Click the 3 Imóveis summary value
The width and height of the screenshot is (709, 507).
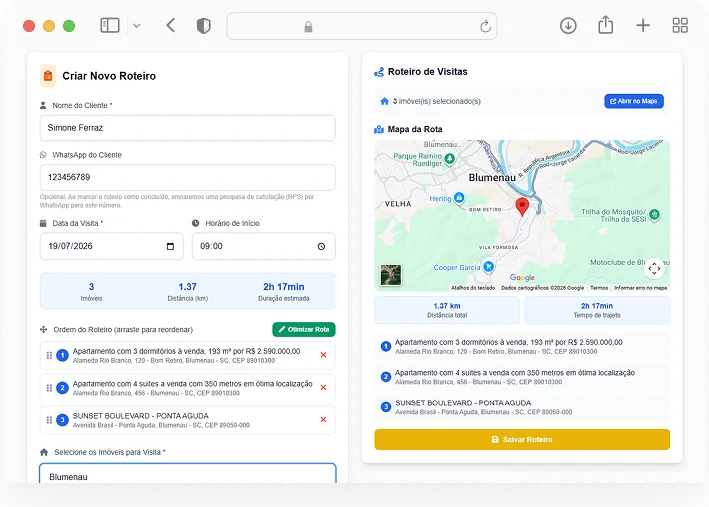pyautogui.click(x=91, y=287)
